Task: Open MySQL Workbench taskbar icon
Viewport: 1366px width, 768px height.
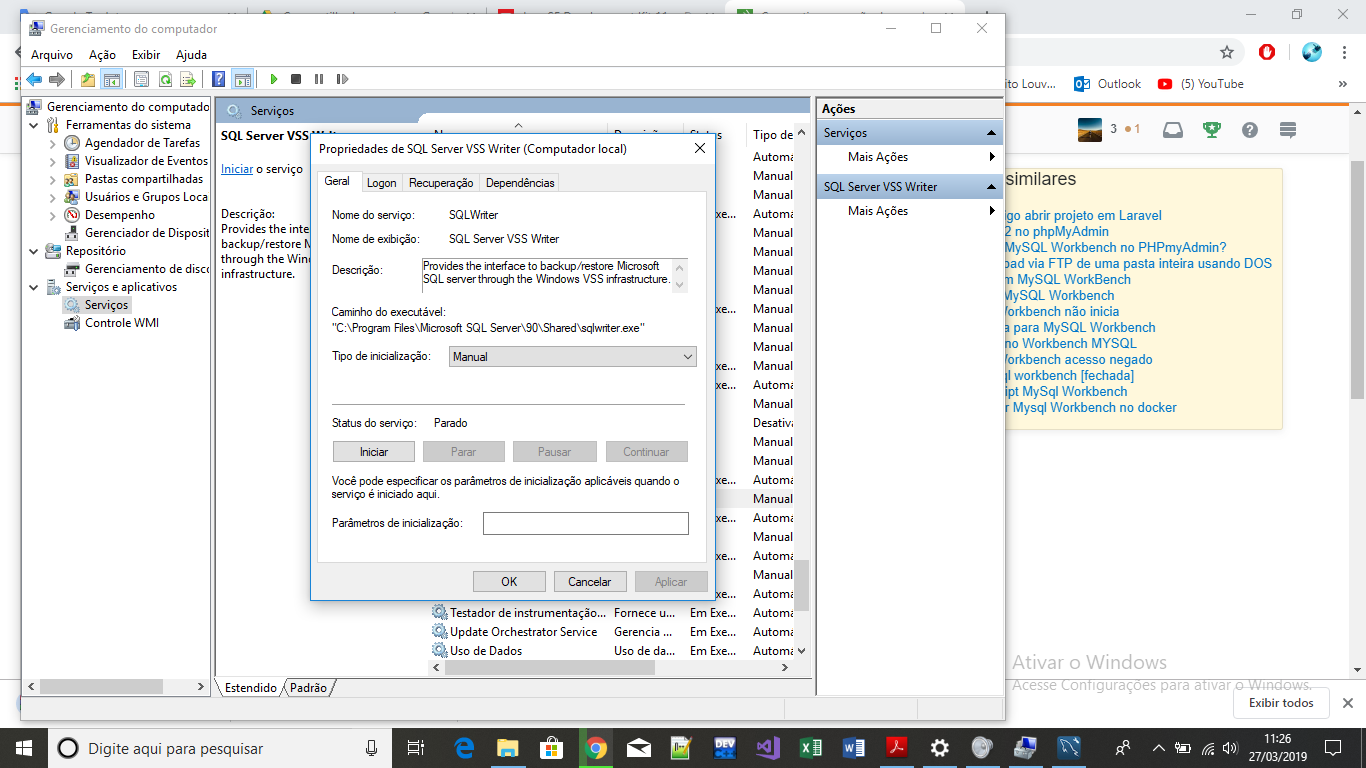Action: click(1070, 748)
